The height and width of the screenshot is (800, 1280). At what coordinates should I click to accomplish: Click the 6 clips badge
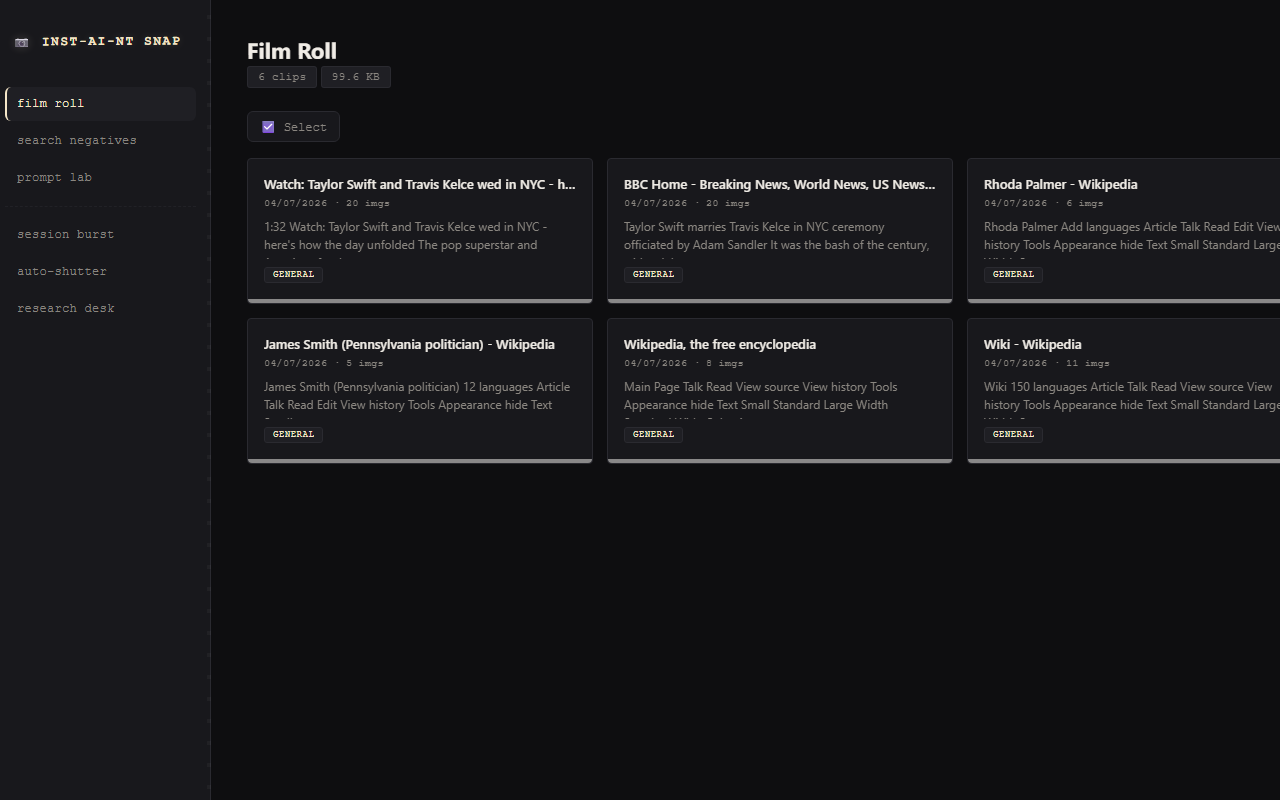[x=282, y=77]
